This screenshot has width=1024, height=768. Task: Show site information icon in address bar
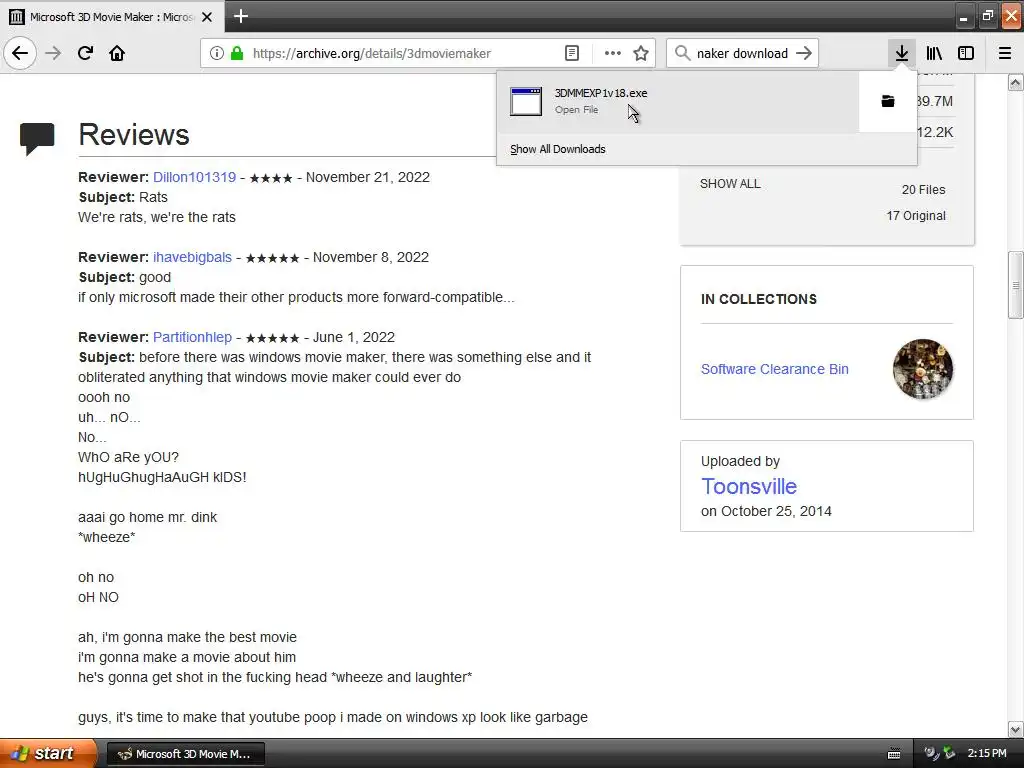pos(217,54)
